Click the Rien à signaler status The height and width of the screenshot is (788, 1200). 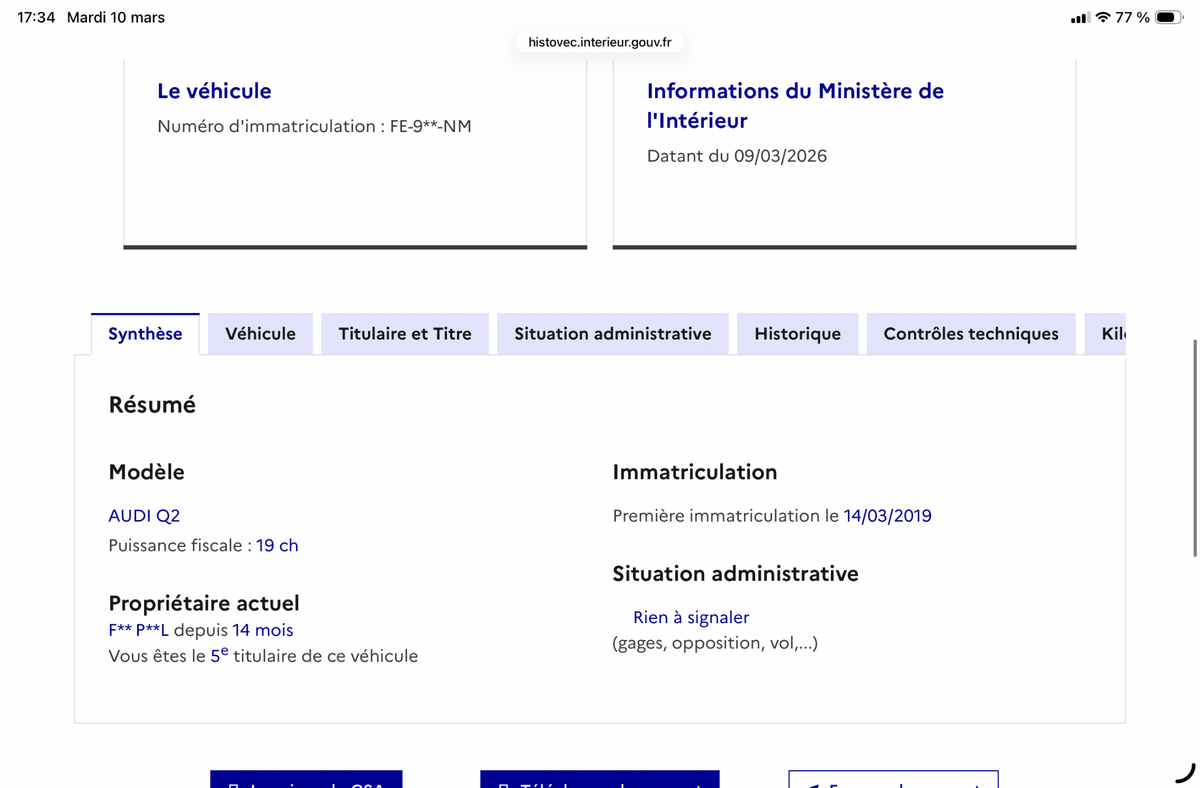691,617
